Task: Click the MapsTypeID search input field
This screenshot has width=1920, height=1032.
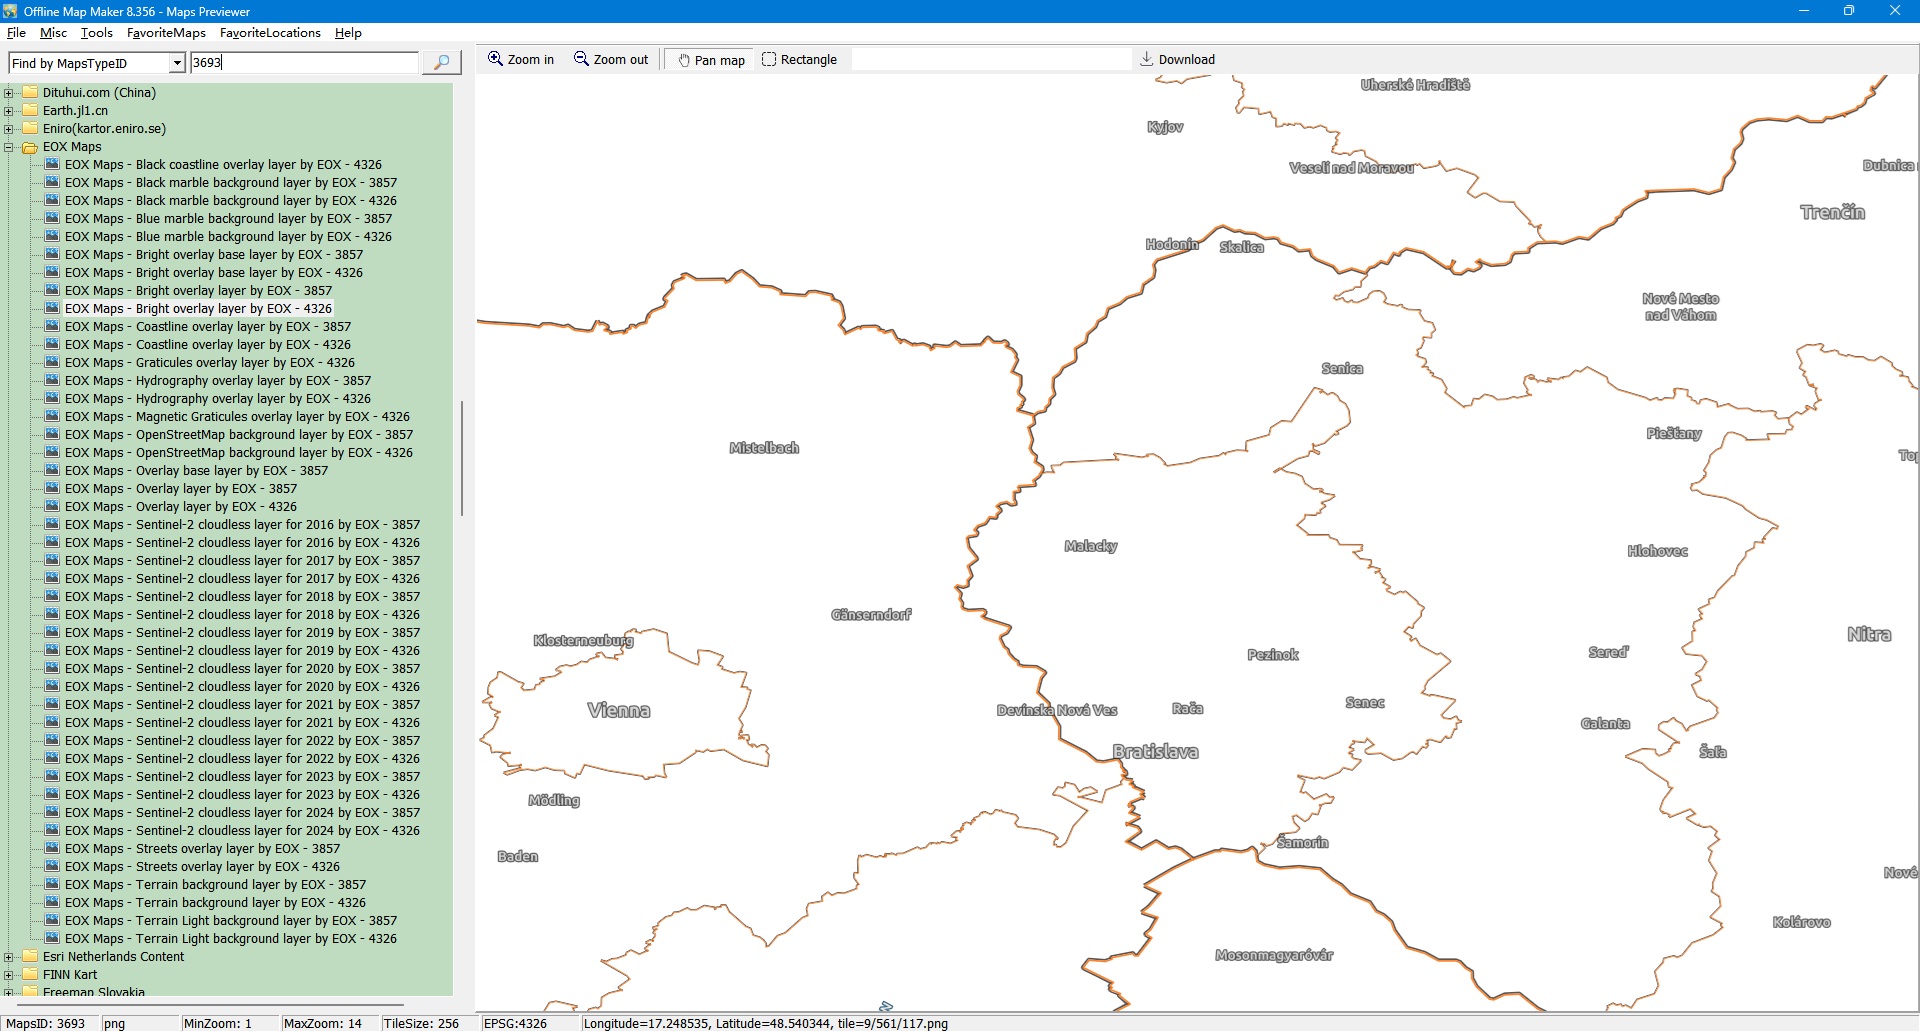Action: (304, 63)
